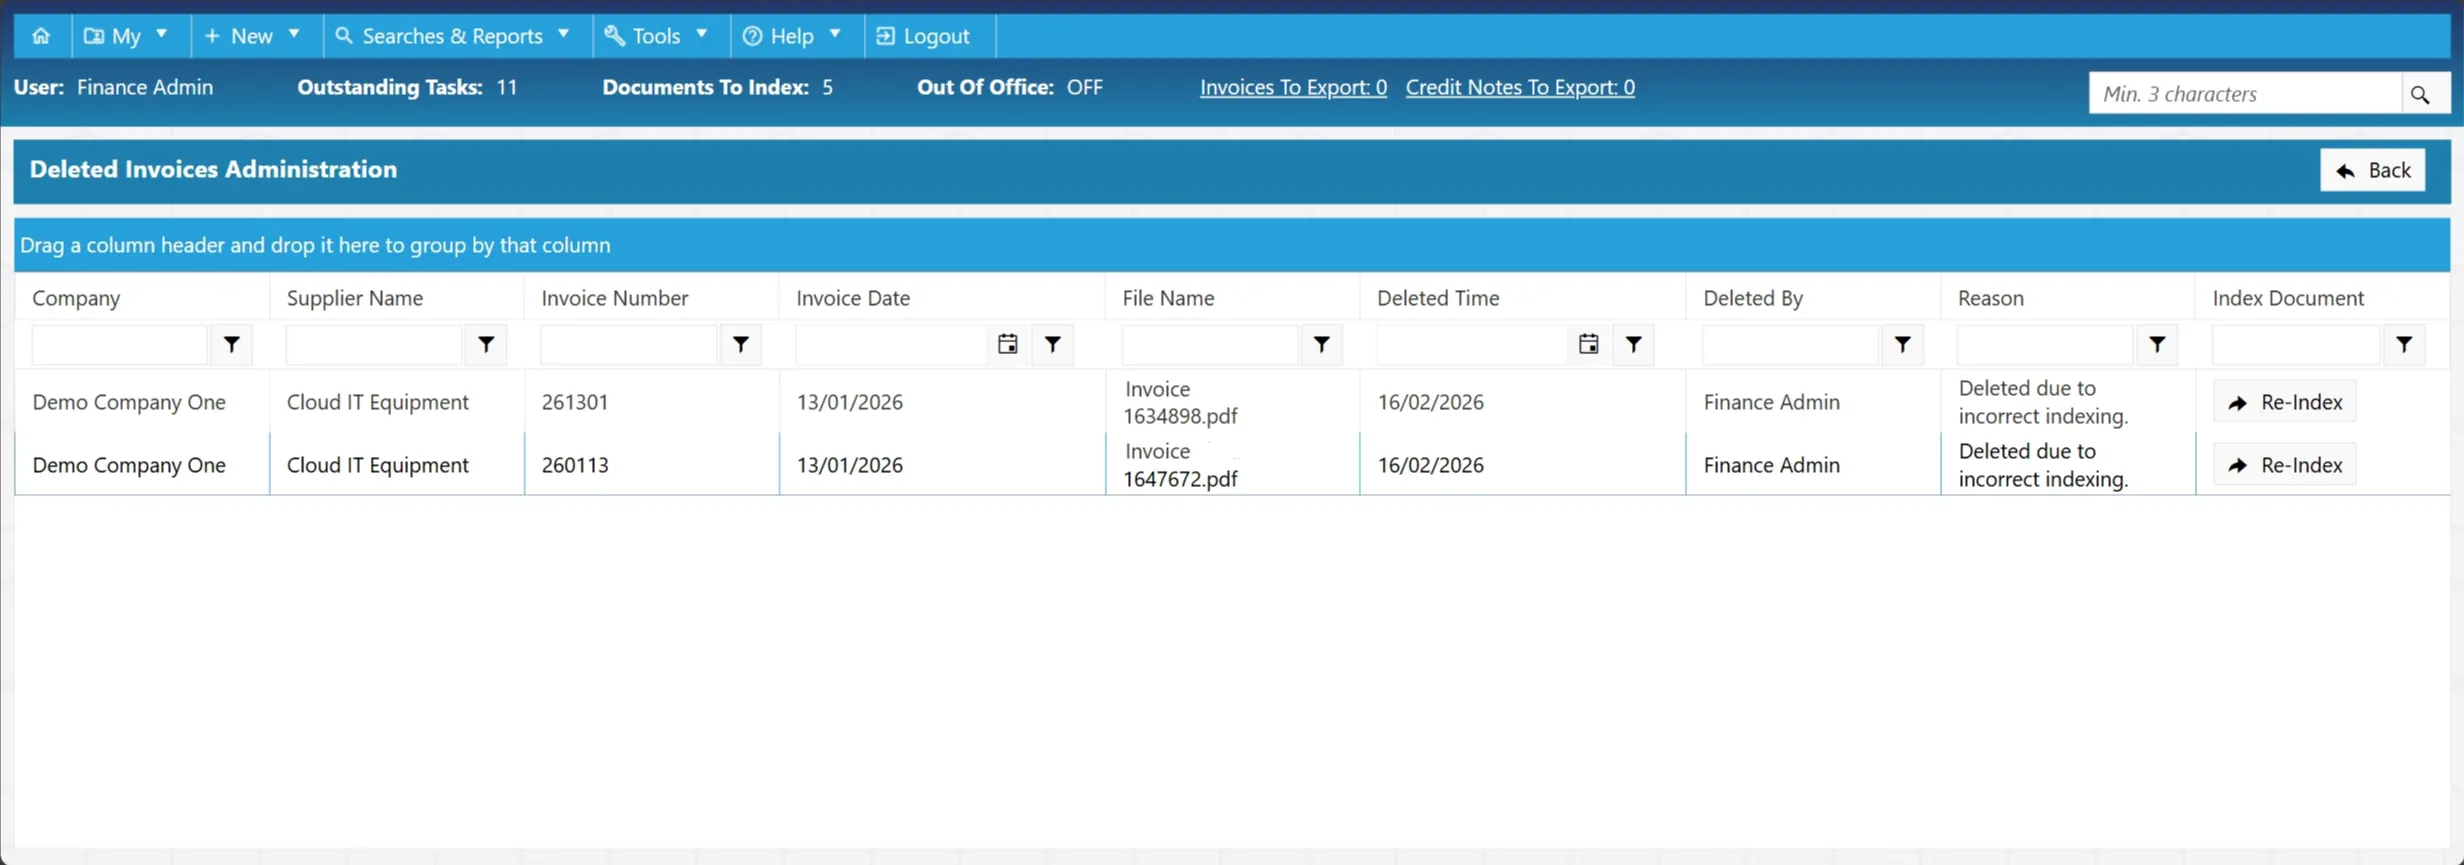This screenshot has height=865, width=2464.
Task: Click the Invoice Number filter text box
Action: coord(629,344)
